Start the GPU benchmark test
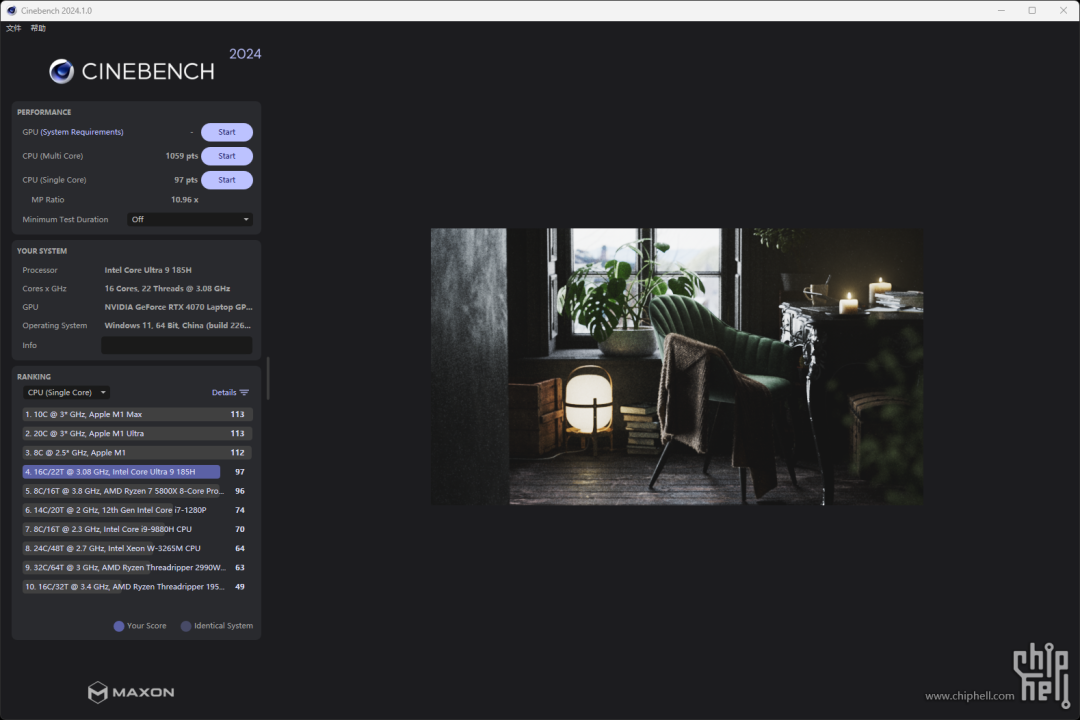This screenshot has width=1080, height=720. (x=227, y=132)
